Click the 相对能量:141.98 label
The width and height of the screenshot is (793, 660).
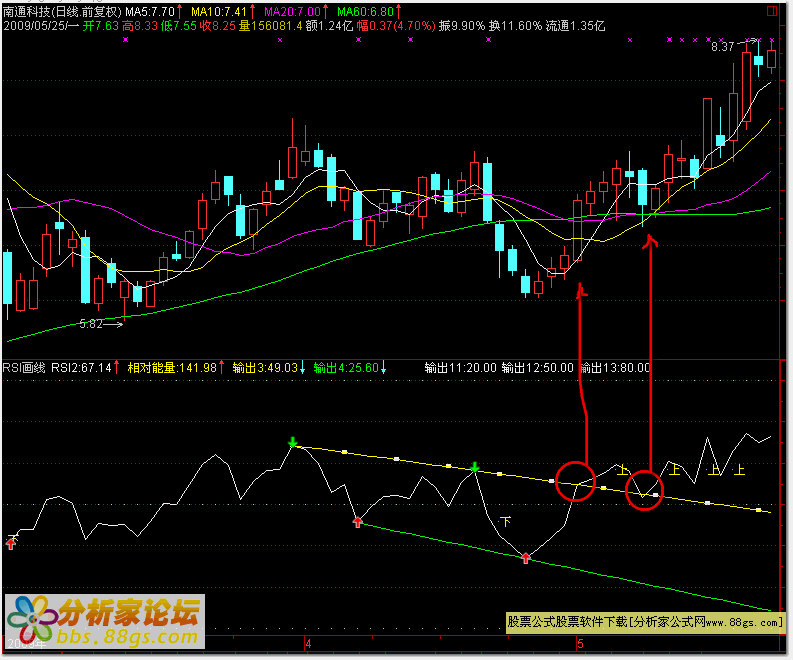[172, 368]
